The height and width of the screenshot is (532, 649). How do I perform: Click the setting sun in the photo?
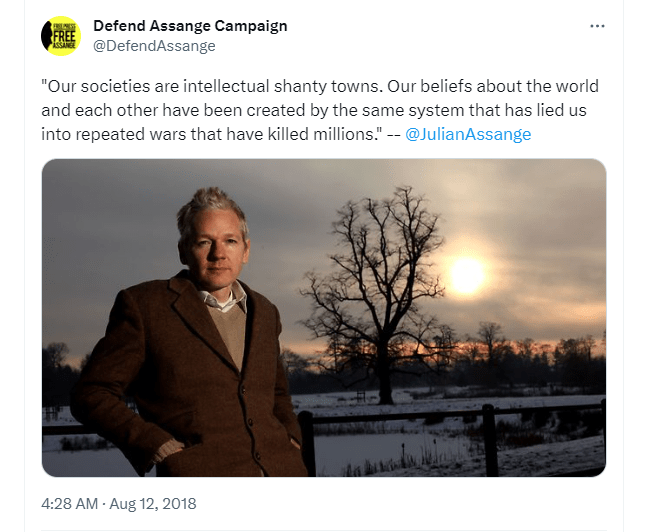coord(466,273)
